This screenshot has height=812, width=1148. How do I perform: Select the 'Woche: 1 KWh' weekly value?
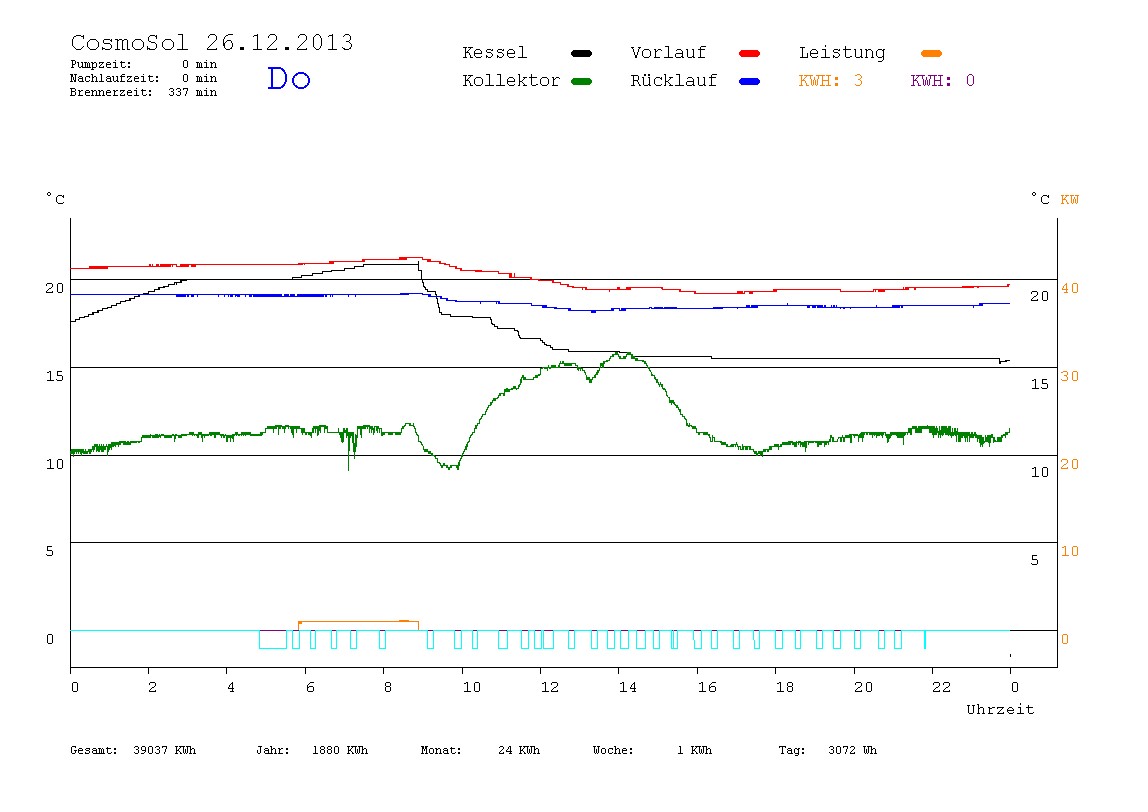[652, 750]
